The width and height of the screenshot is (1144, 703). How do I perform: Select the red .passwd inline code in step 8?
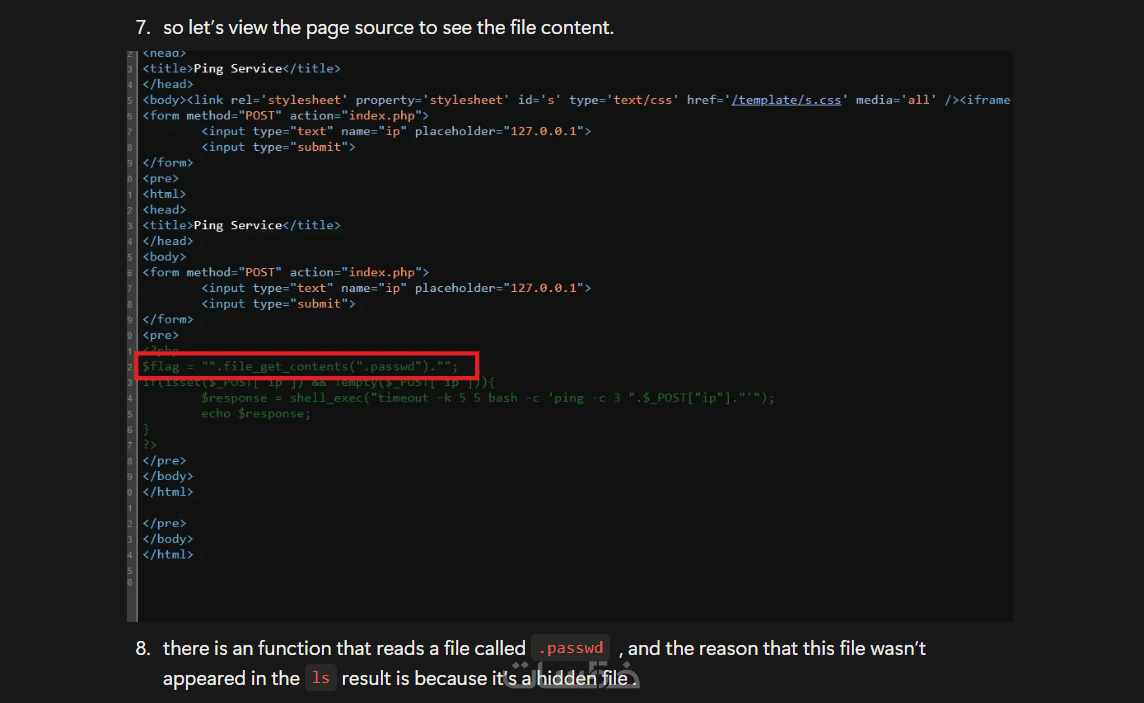coord(571,648)
